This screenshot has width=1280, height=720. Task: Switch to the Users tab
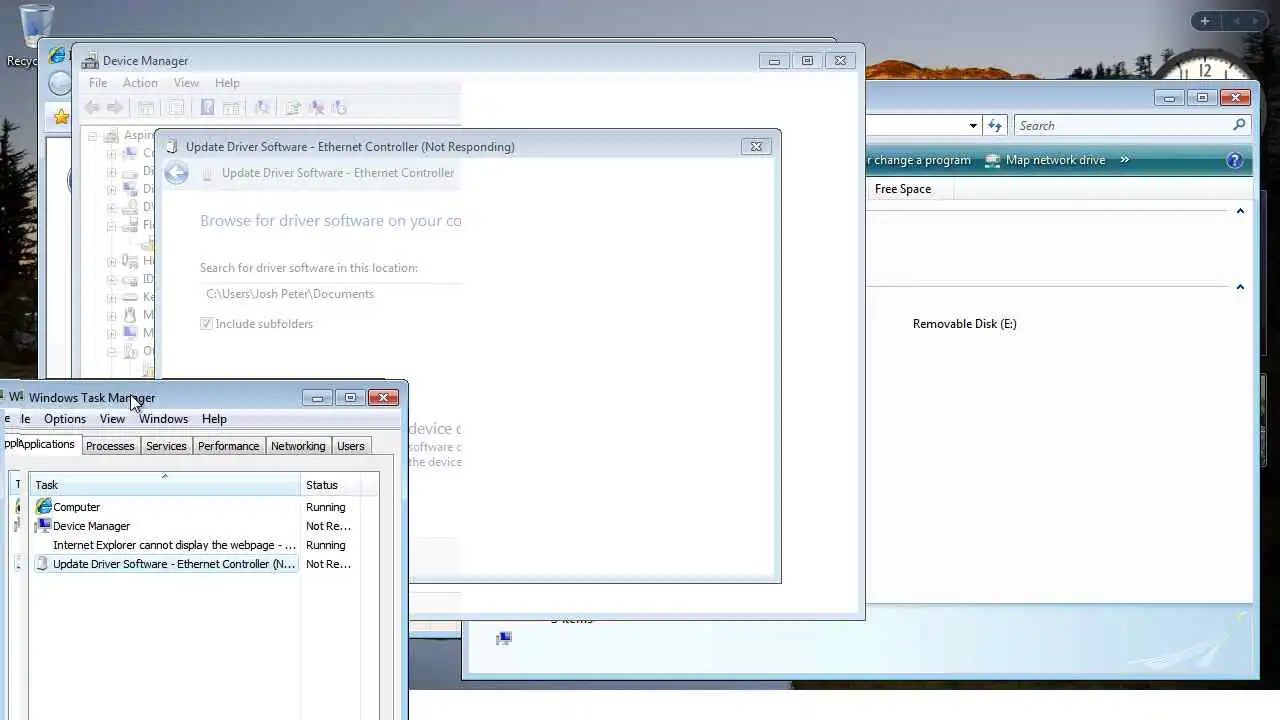point(350,446)
